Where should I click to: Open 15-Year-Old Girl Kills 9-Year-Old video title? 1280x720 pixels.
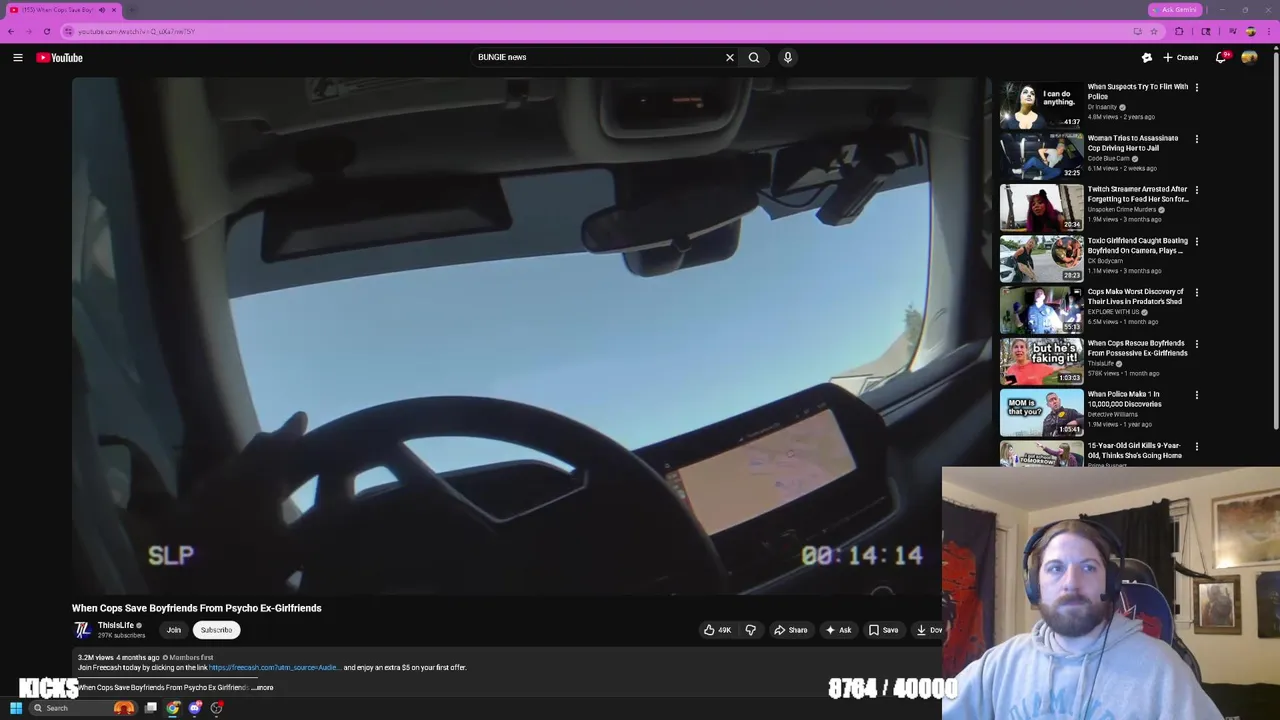pos(1134,451)
